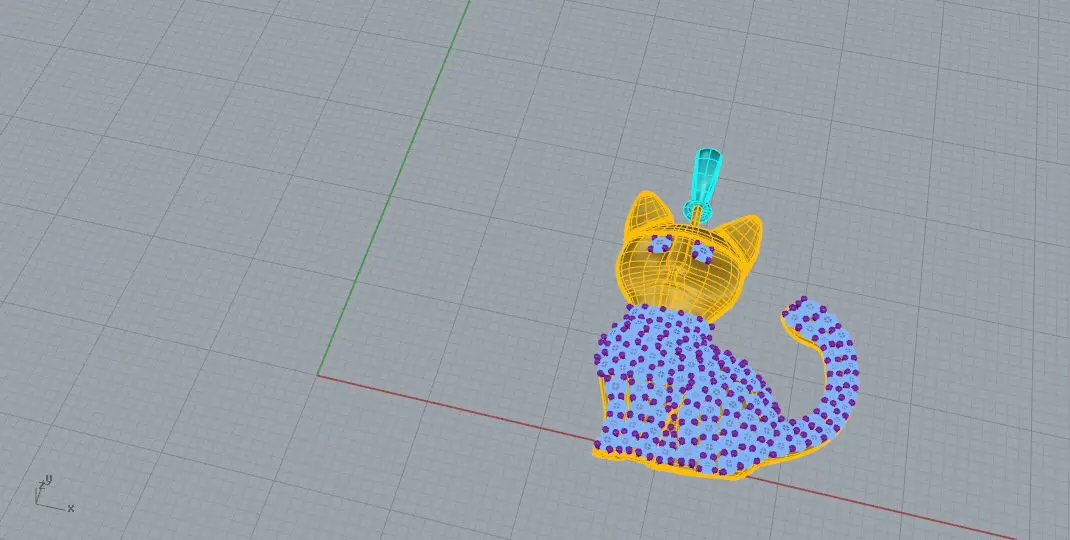Click the cat's left eye gem cluster
This screenshot has height=540, width=1070.
point(661,244)
